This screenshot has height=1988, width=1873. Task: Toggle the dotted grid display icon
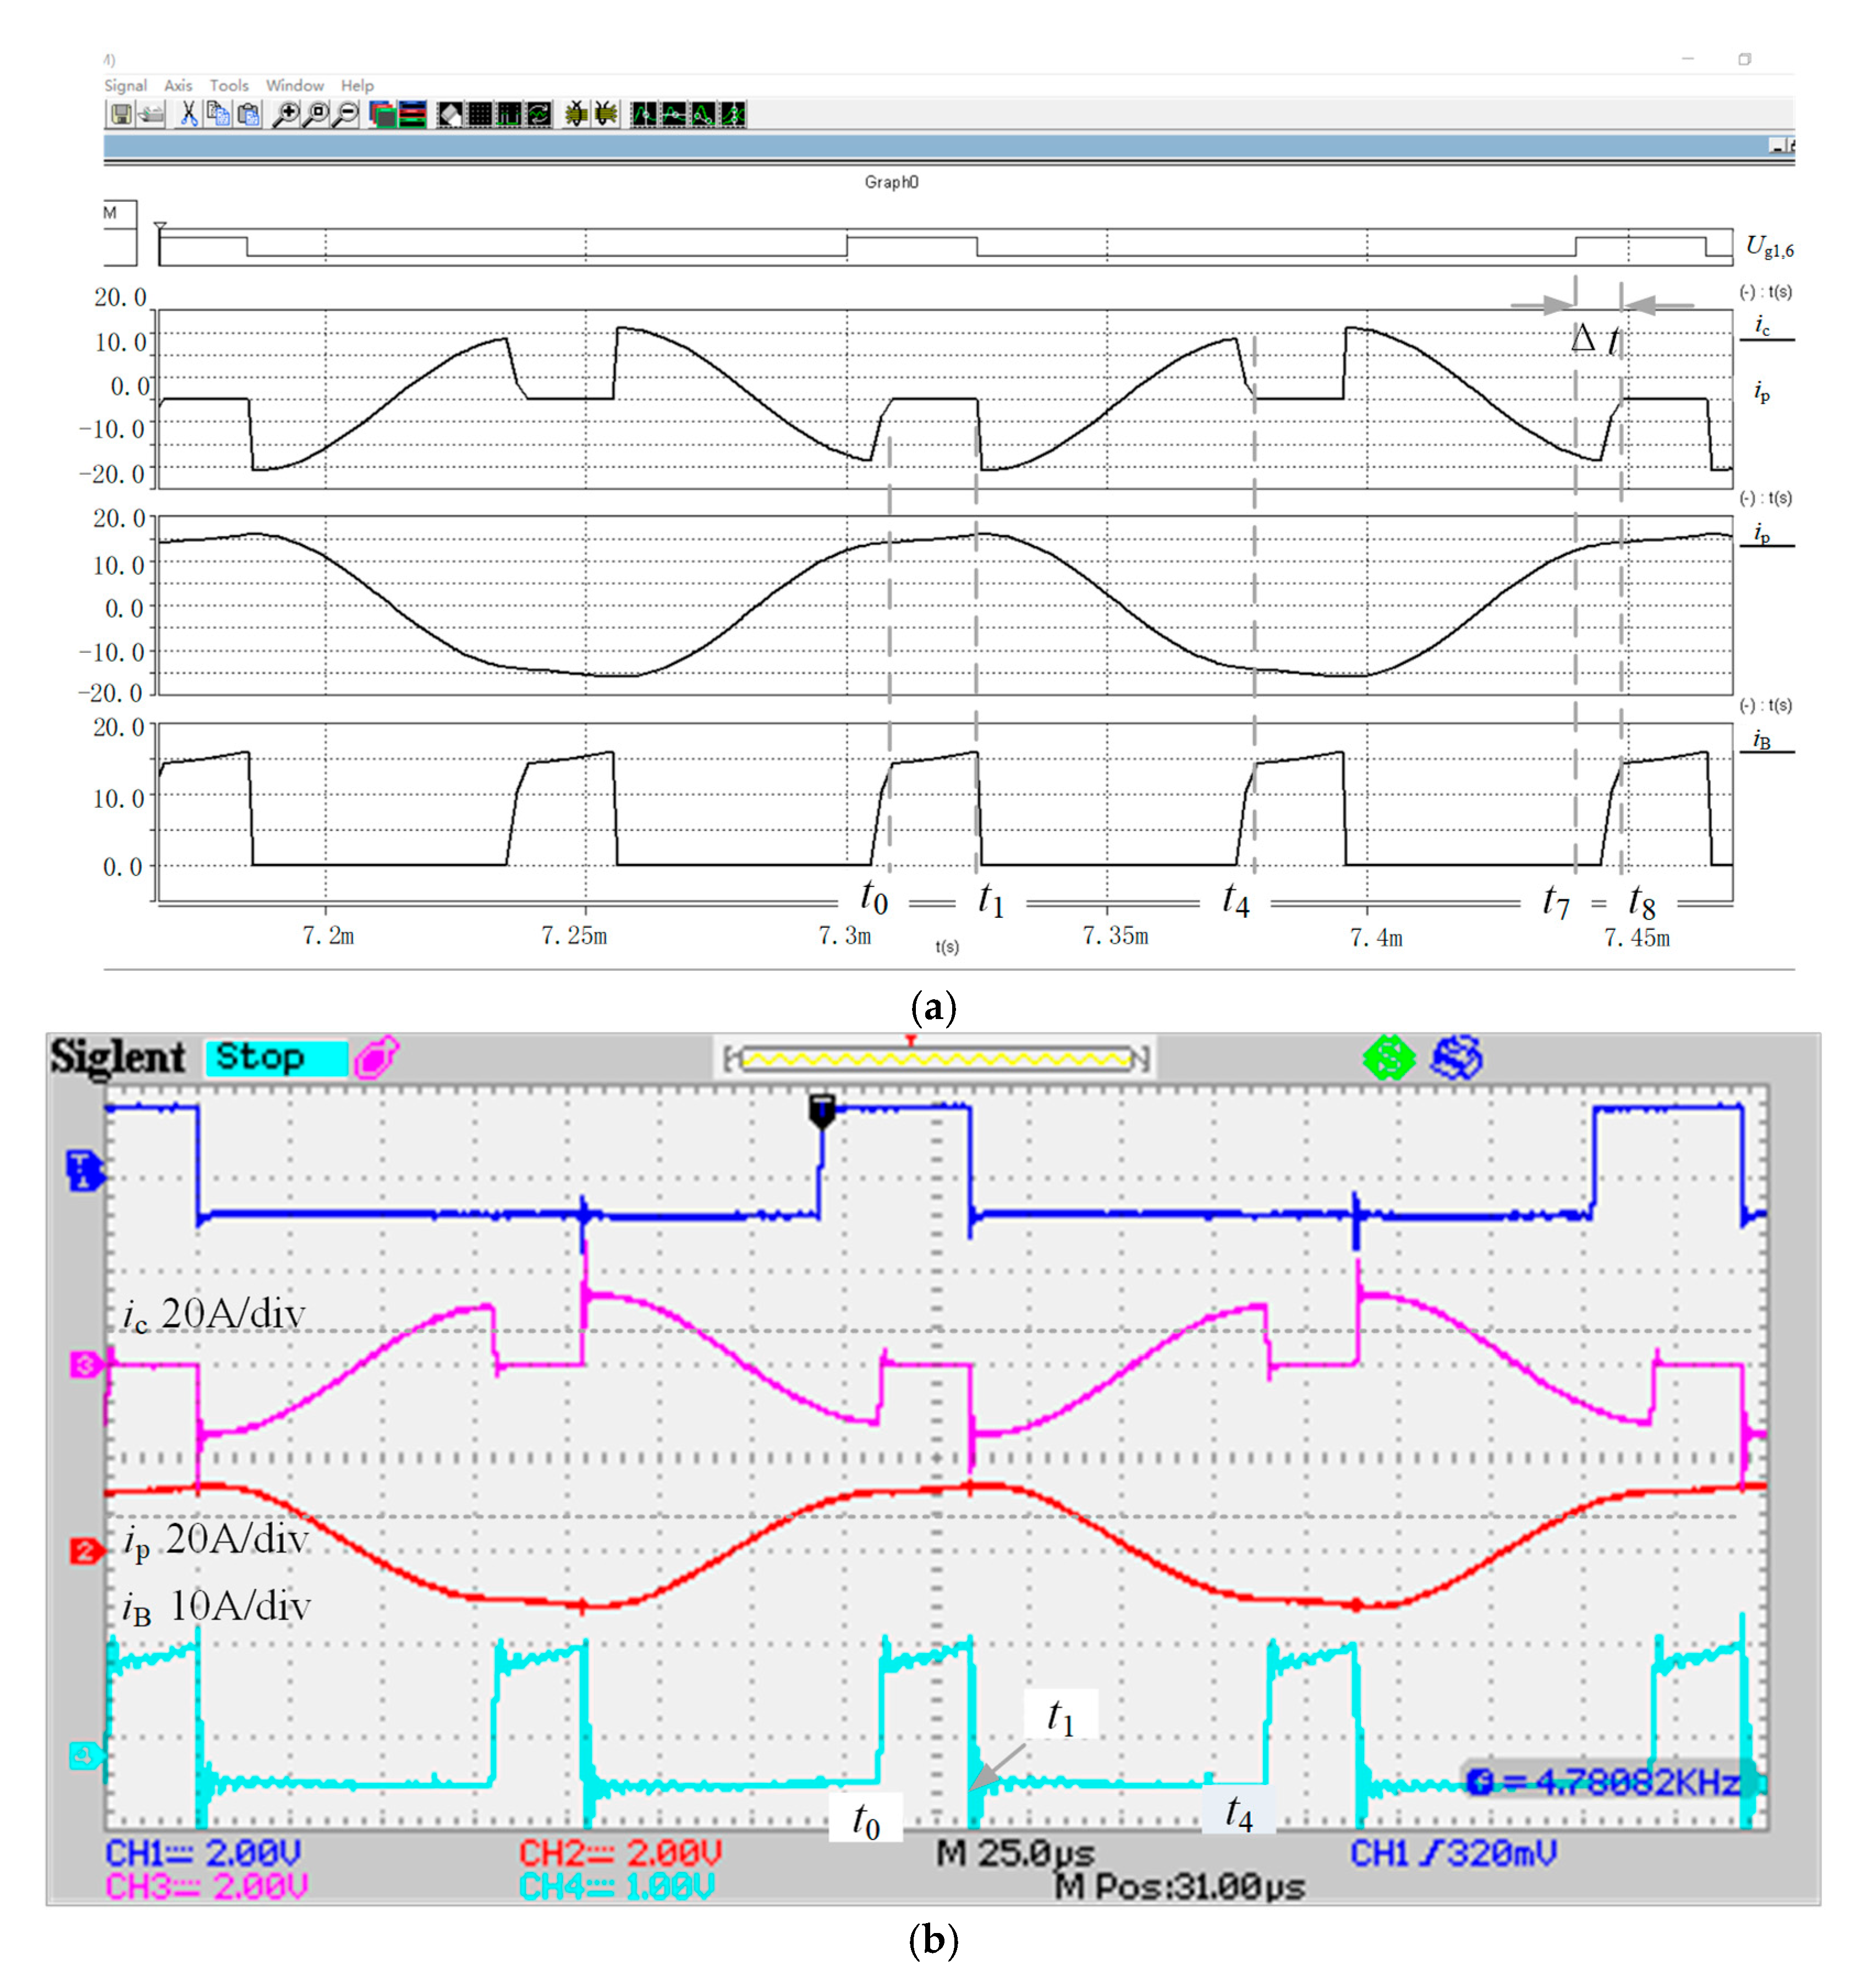click(480, 114)
